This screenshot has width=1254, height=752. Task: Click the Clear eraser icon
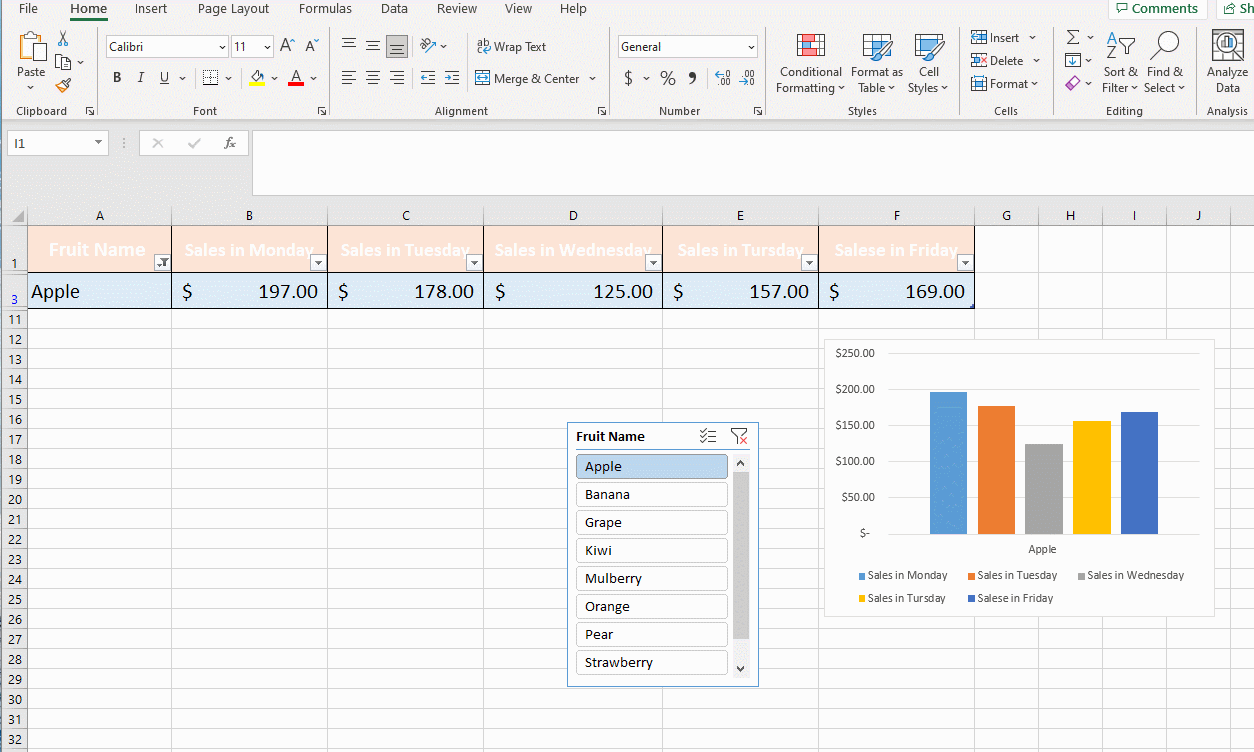[x=1073, y=83]
